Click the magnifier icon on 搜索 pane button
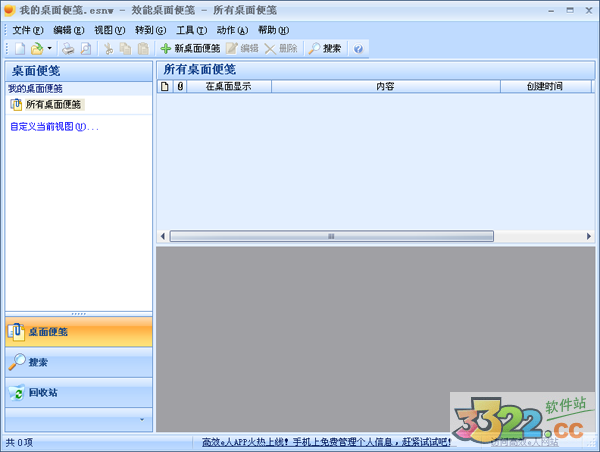This screenshot has height=452, width=600. [x=17, y=362]
